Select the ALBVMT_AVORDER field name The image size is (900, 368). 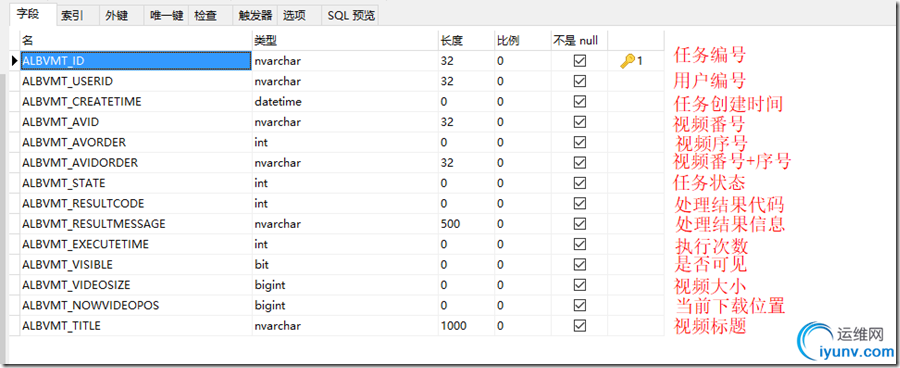73,142
